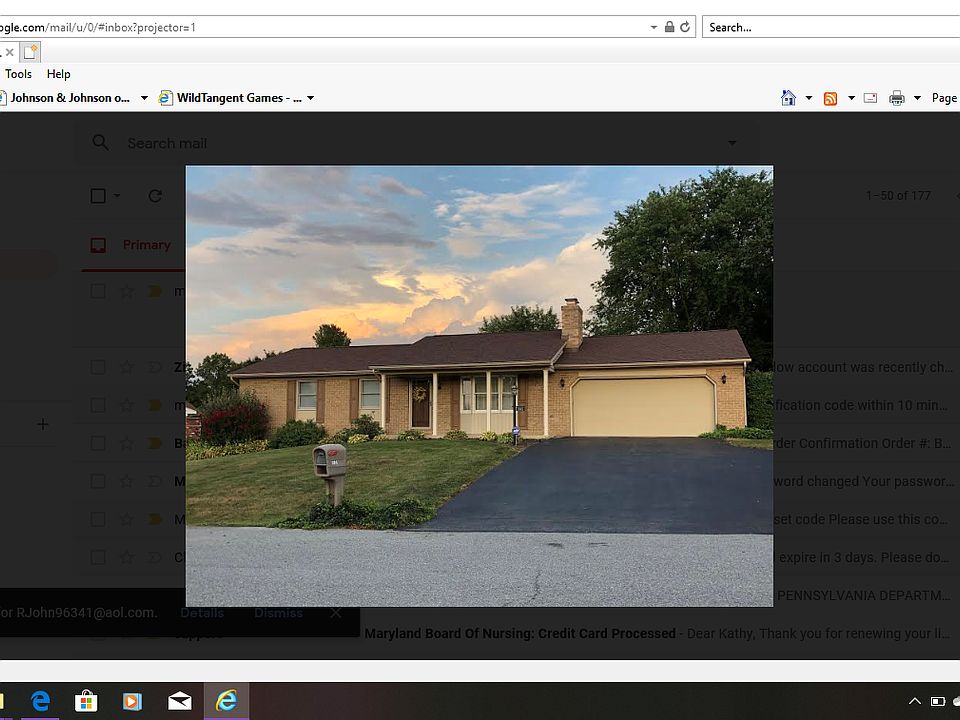
Task: Select the checkbox next to the first email
Action: pyautogui.click(x=97, y=290)
